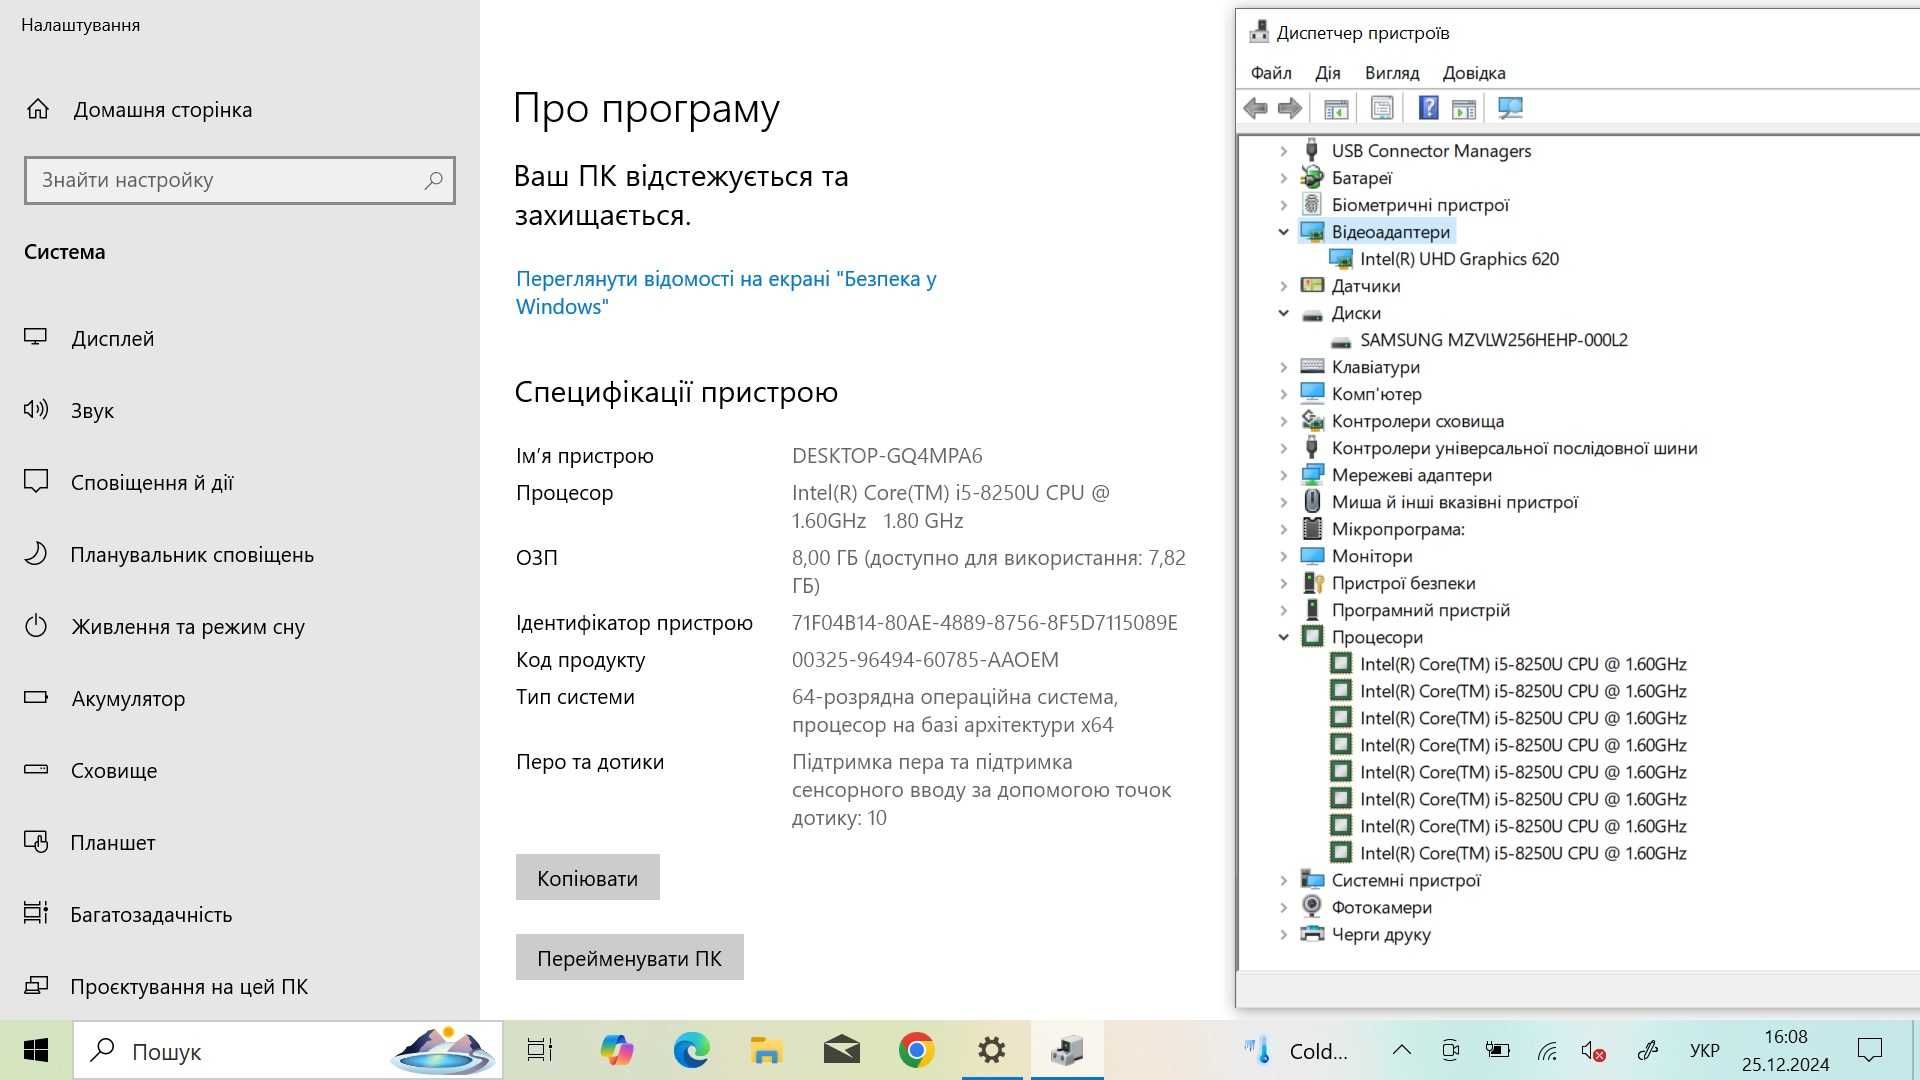Screen dimensions: 1920x1080
Task: Click the Знайти настройку search field
Action: 240,180
